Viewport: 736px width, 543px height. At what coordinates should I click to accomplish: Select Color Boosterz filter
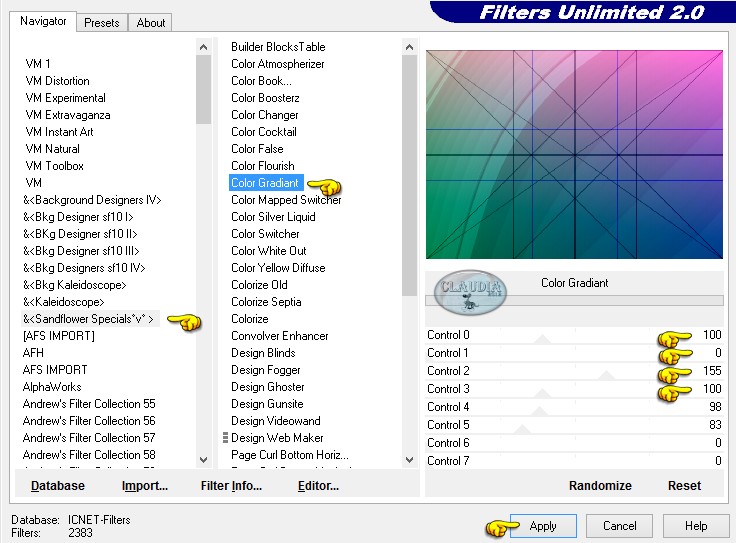click(265, 98)
